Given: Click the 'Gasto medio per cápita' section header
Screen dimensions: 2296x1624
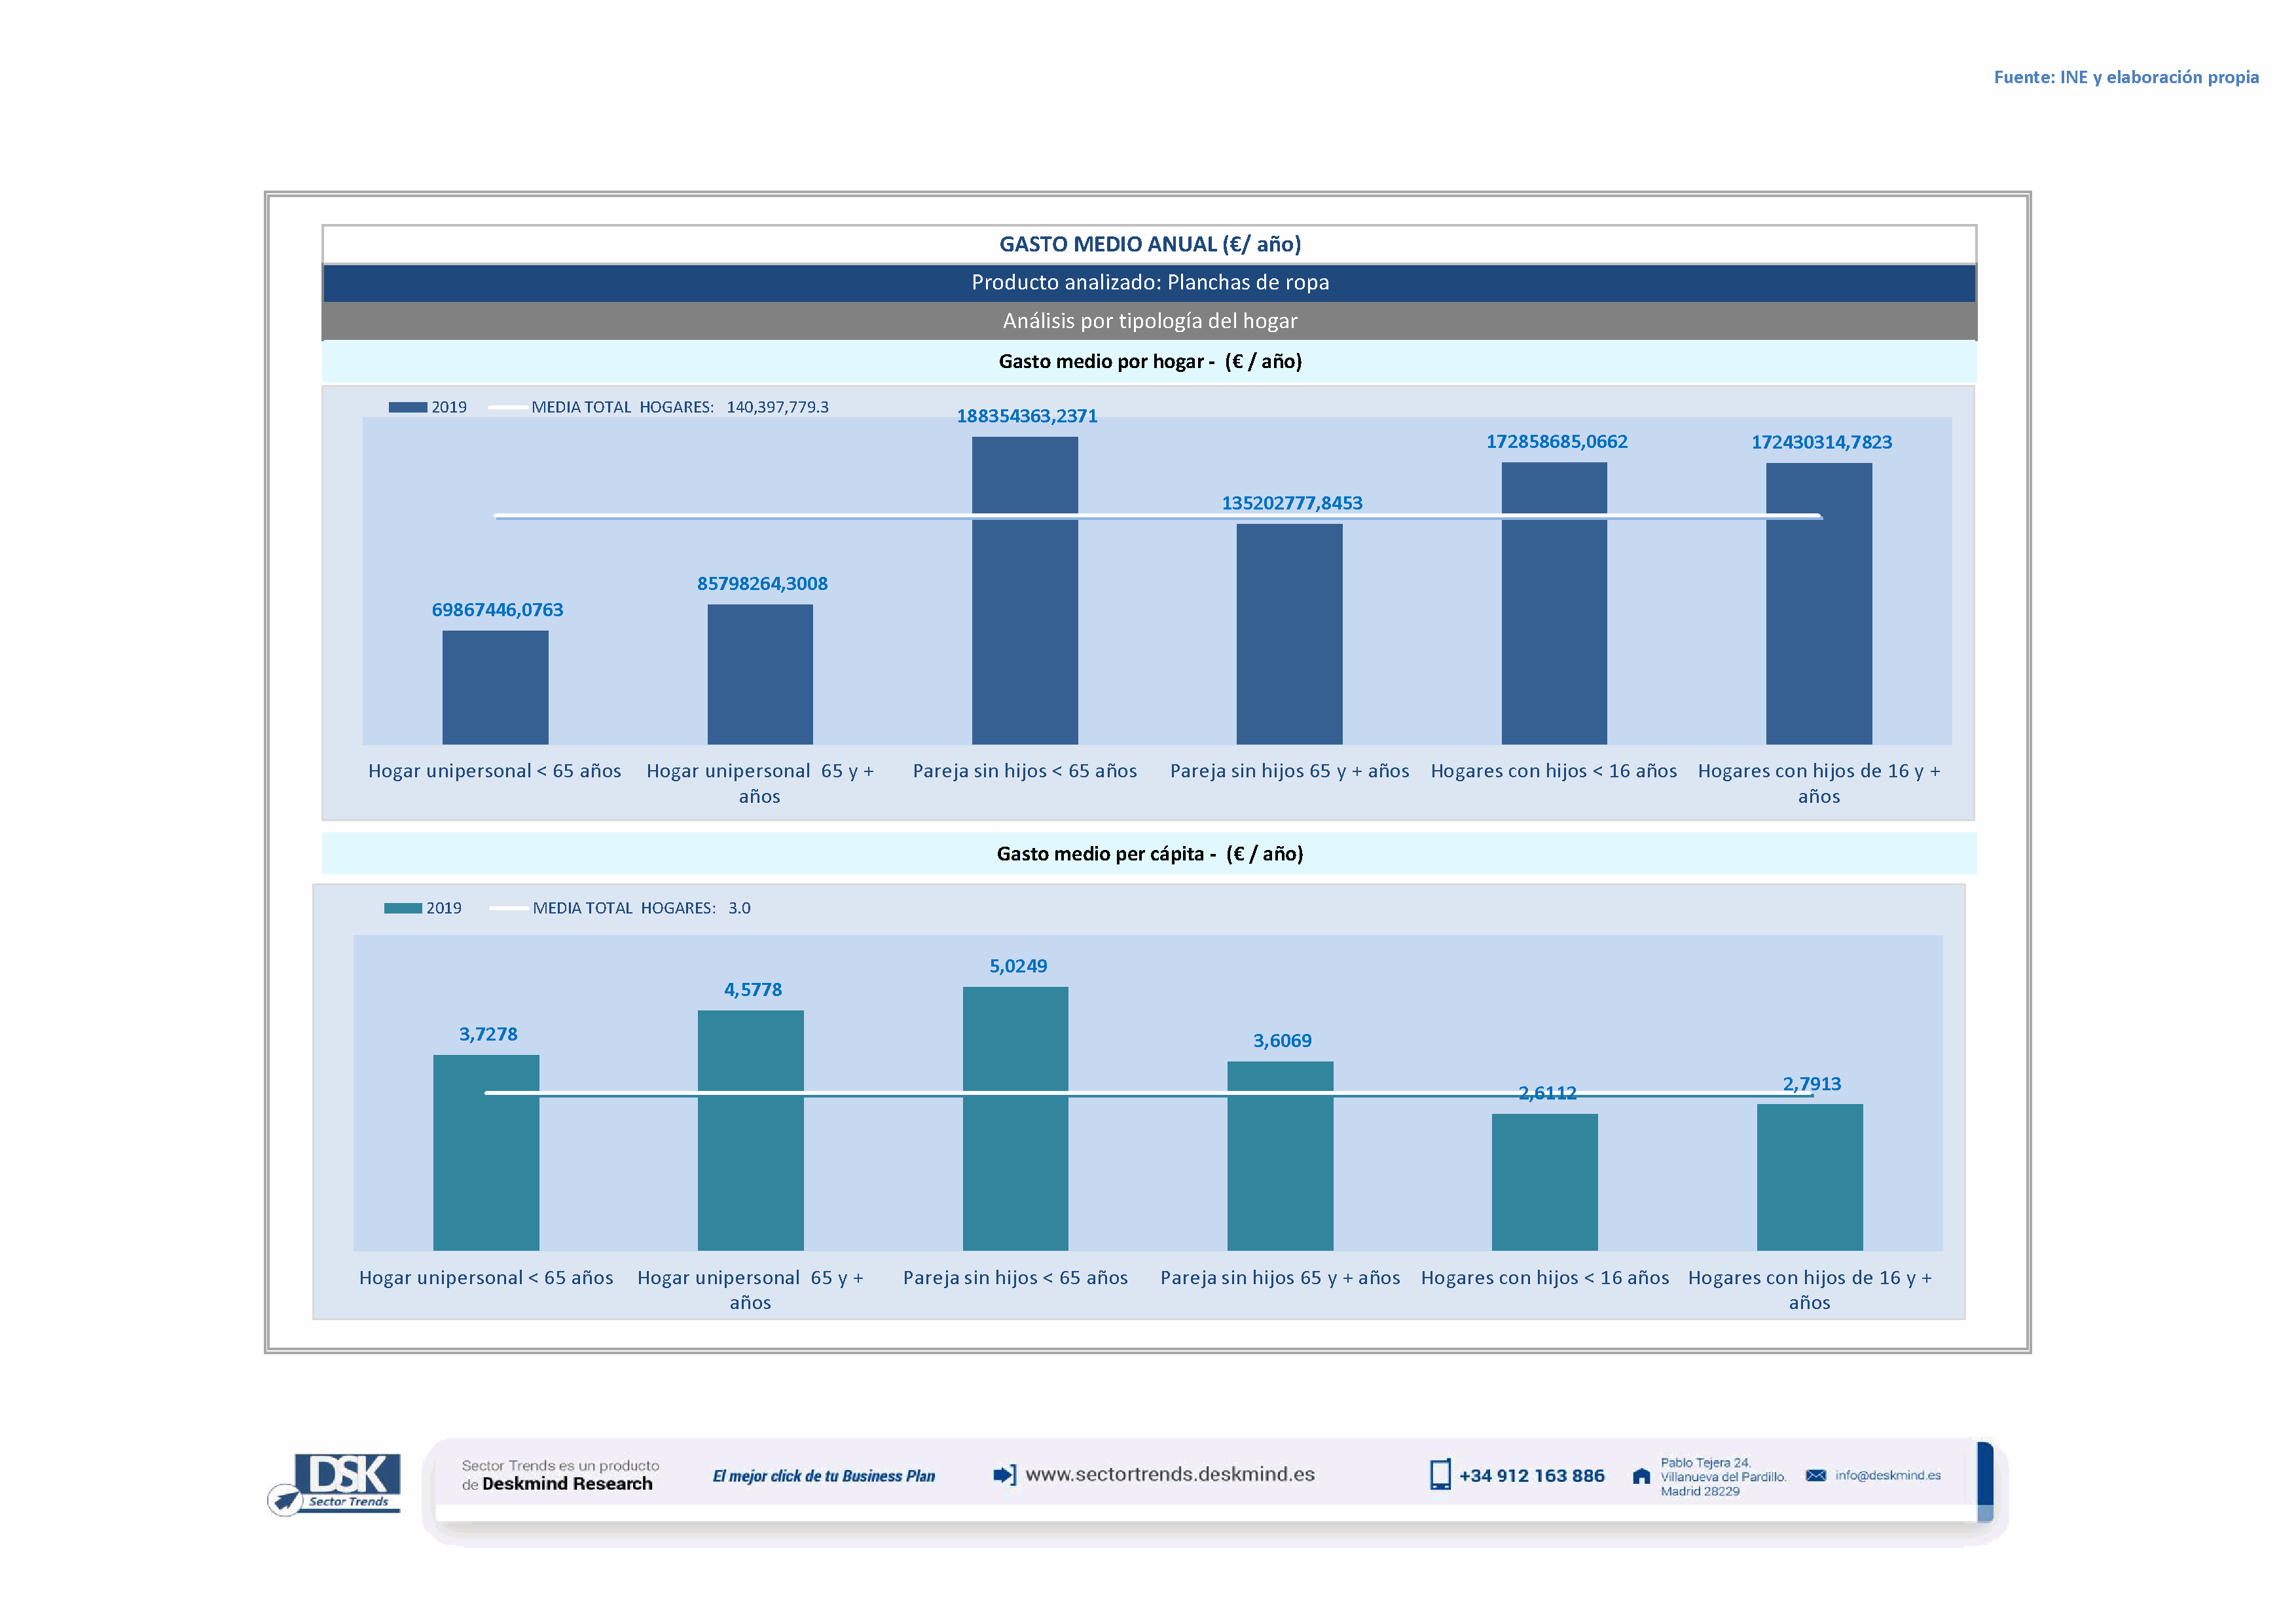Looking at the screenshot, I should (1149, 853).
